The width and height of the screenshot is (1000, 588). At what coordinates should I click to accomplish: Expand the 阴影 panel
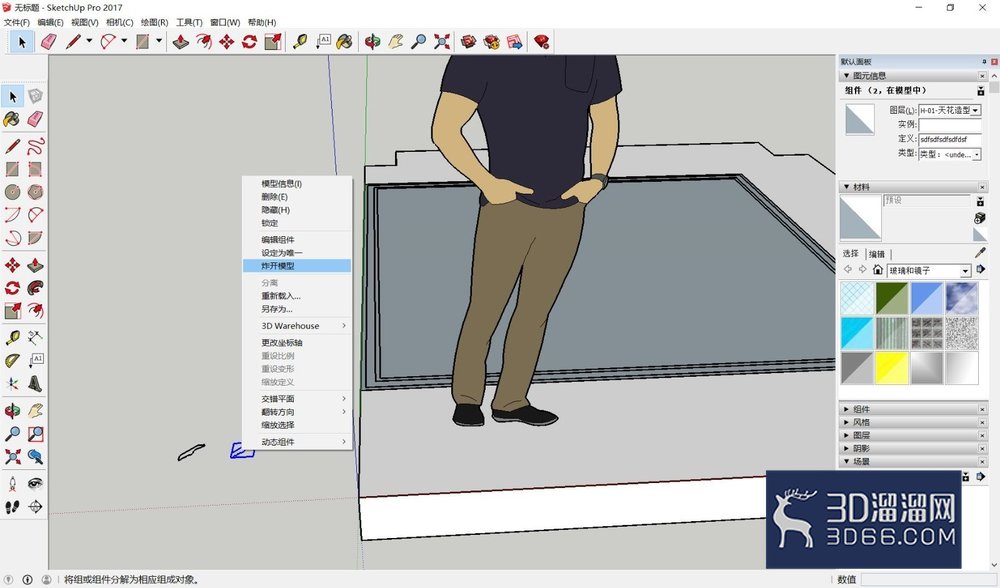[847, 448]
